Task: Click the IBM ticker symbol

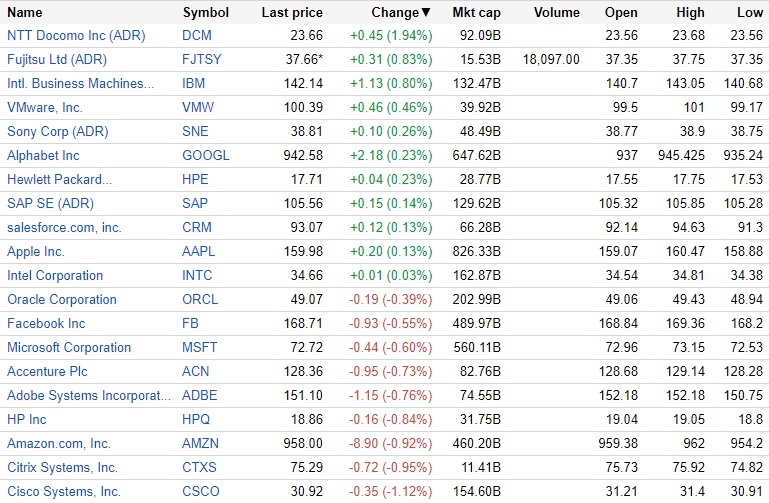Action: click(194, 84)
